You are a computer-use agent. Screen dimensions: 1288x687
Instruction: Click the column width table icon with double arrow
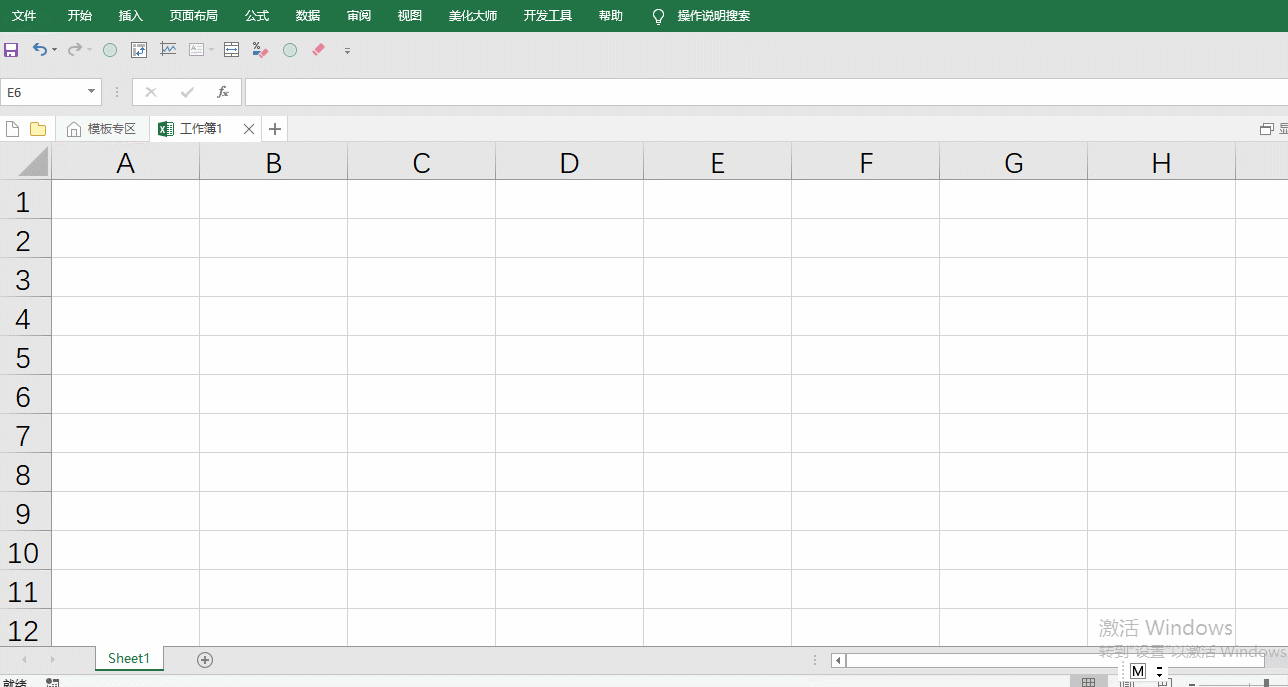[231, 50]
